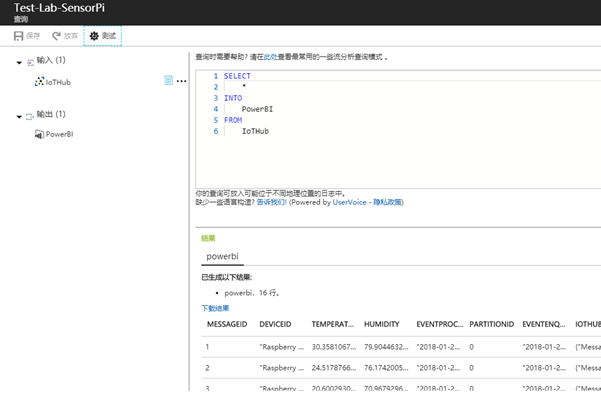The image size is (601, 393).
Task: Open the sample data document icon beside IoTHub
Action: [x=168, y=80]
